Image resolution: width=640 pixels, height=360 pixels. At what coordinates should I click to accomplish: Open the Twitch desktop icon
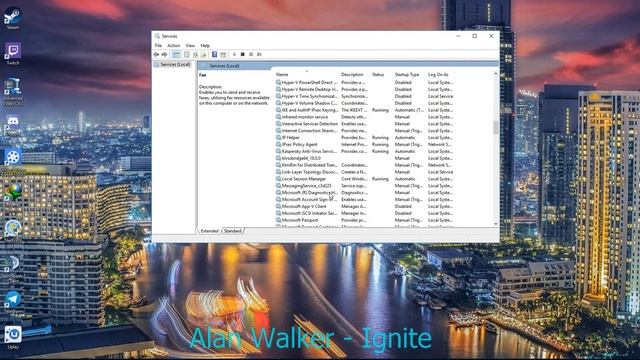pyautogui.click(x=13, y=54)
